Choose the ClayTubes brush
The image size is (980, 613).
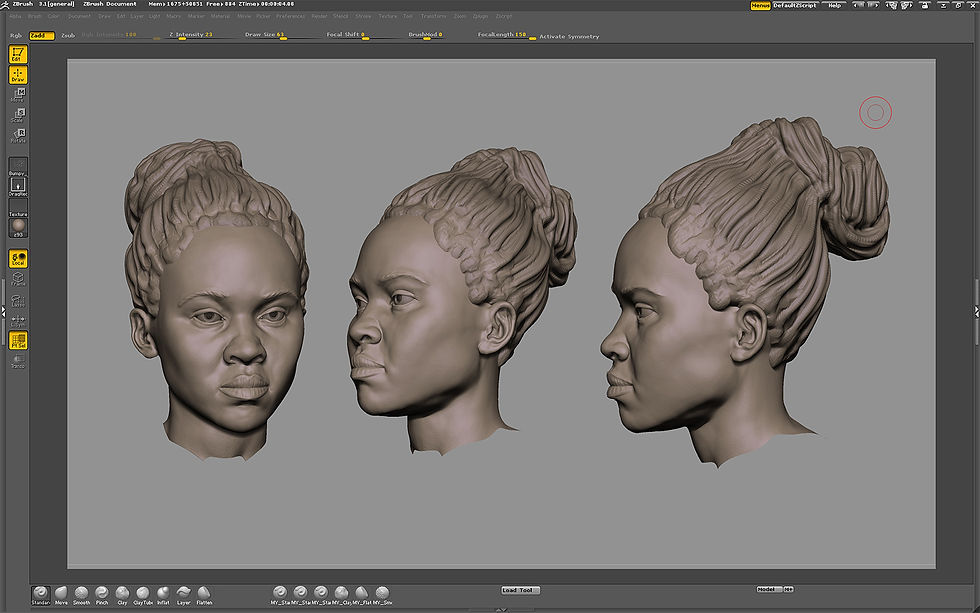143,593
